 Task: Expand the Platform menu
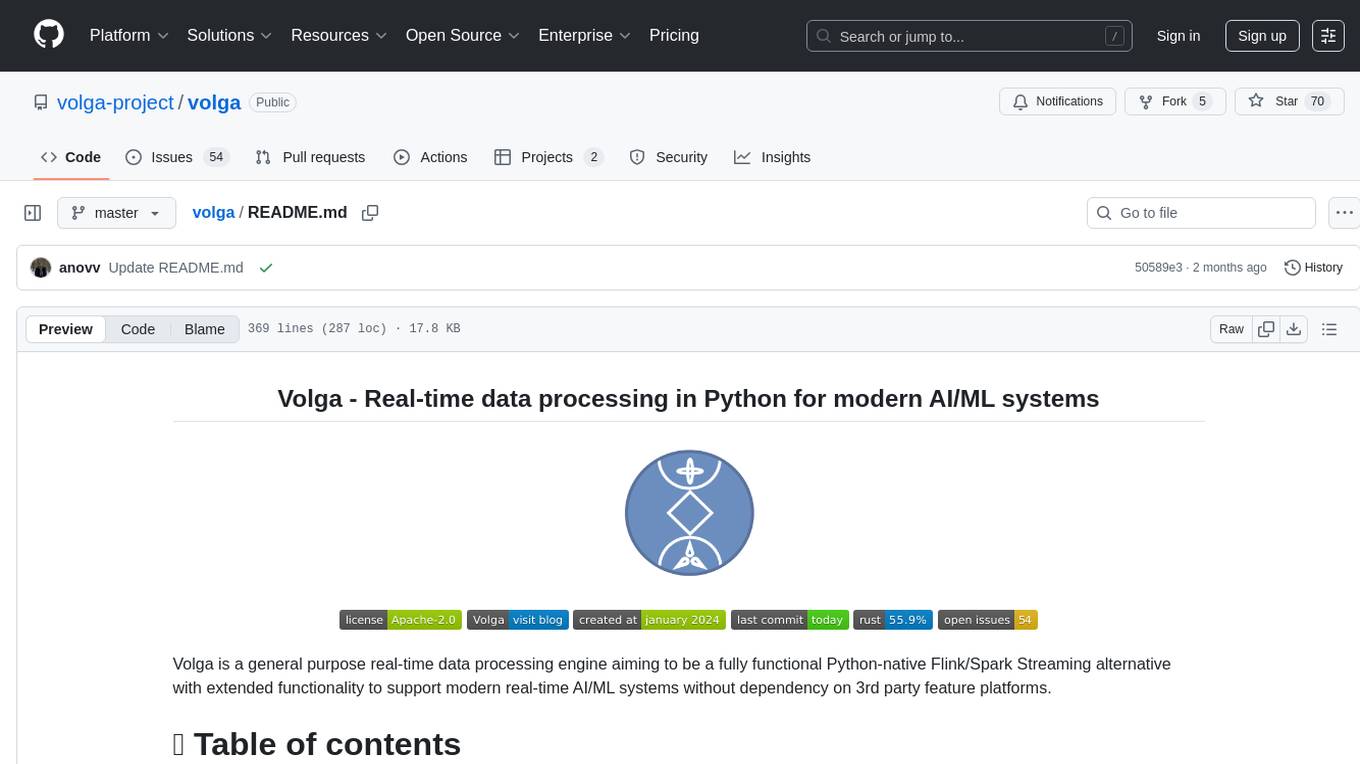[x=128, y=35]
